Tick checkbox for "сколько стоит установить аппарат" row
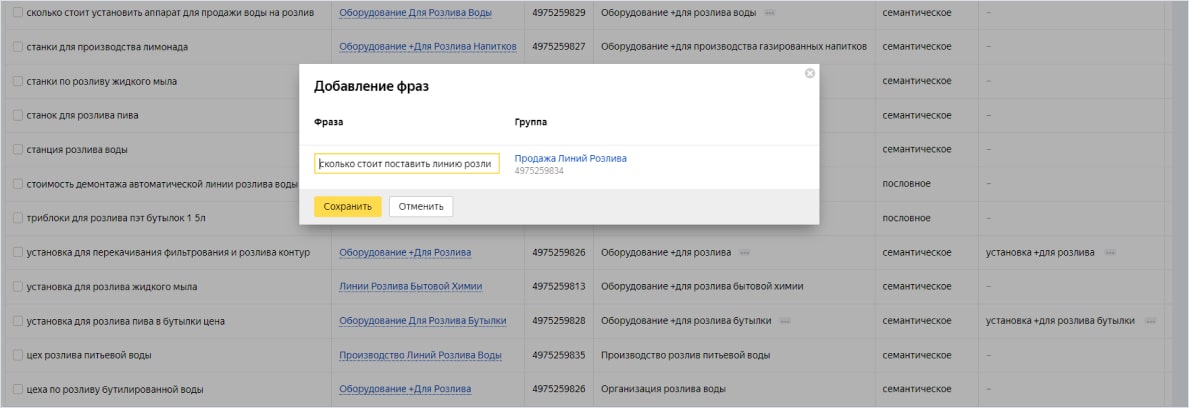 click(18, 13)
